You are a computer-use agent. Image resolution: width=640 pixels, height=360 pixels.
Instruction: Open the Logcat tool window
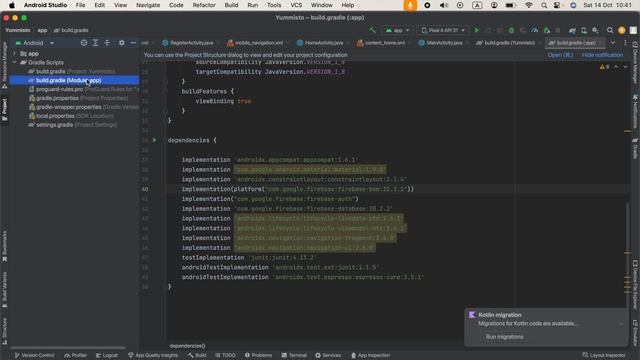tap(107, 355)
